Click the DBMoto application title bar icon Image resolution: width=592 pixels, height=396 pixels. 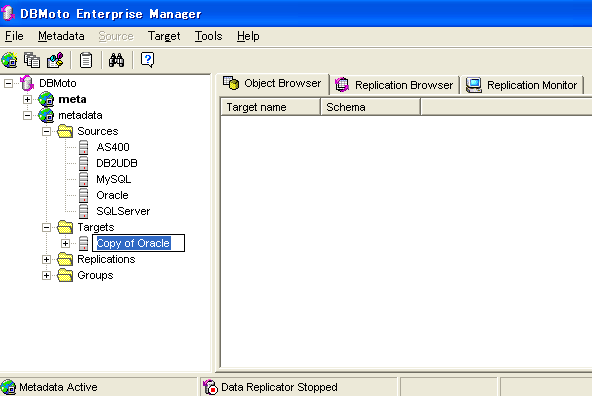click(x=8, y=14)
